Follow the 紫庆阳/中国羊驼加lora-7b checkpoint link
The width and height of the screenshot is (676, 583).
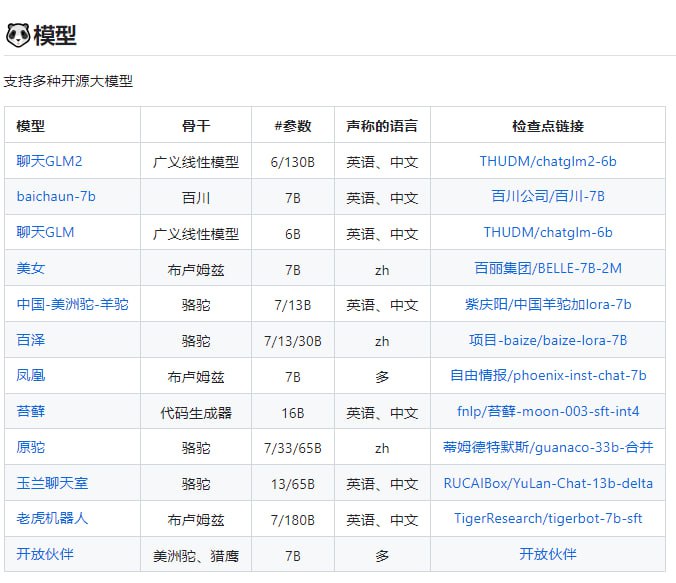[x=548, y=304]
